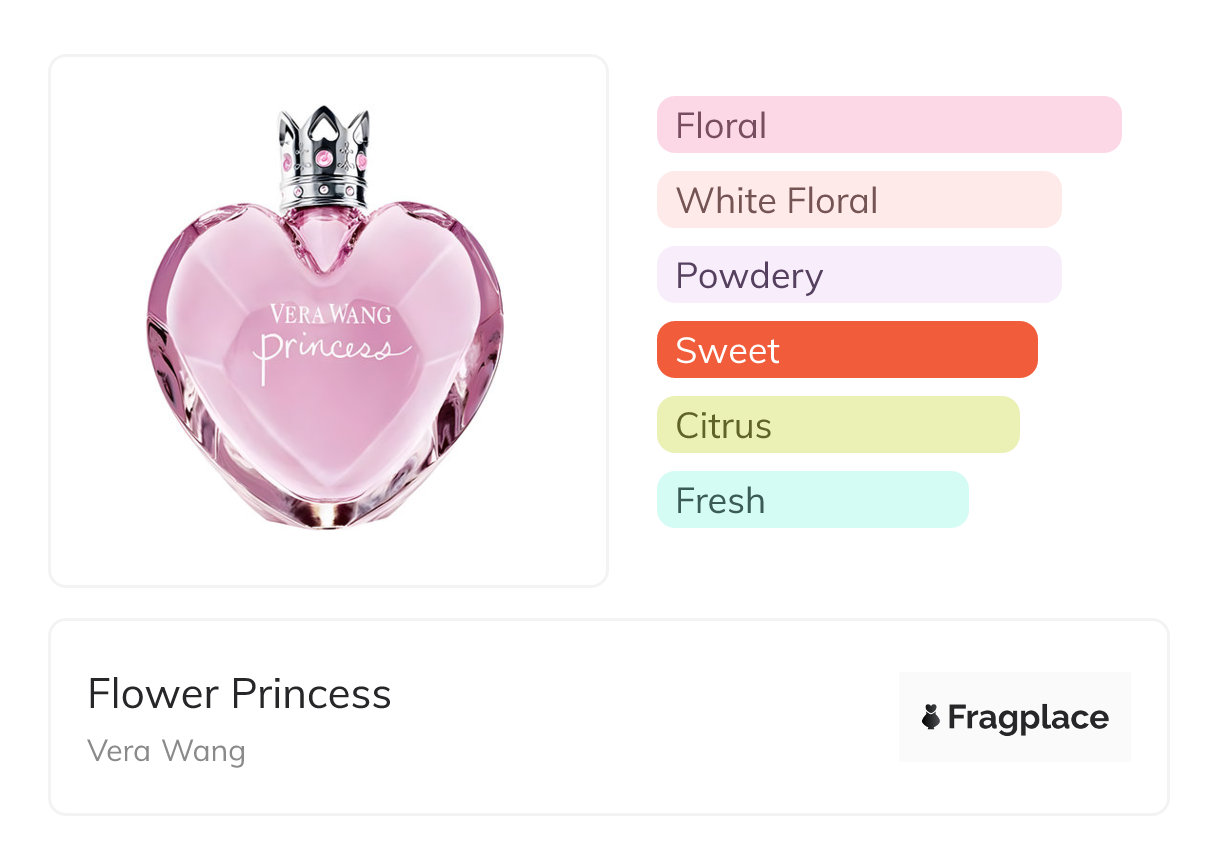1218x864 pixels.
Task: Click the Fragplace perfume bottle logo icon
Action: point(931,717)
